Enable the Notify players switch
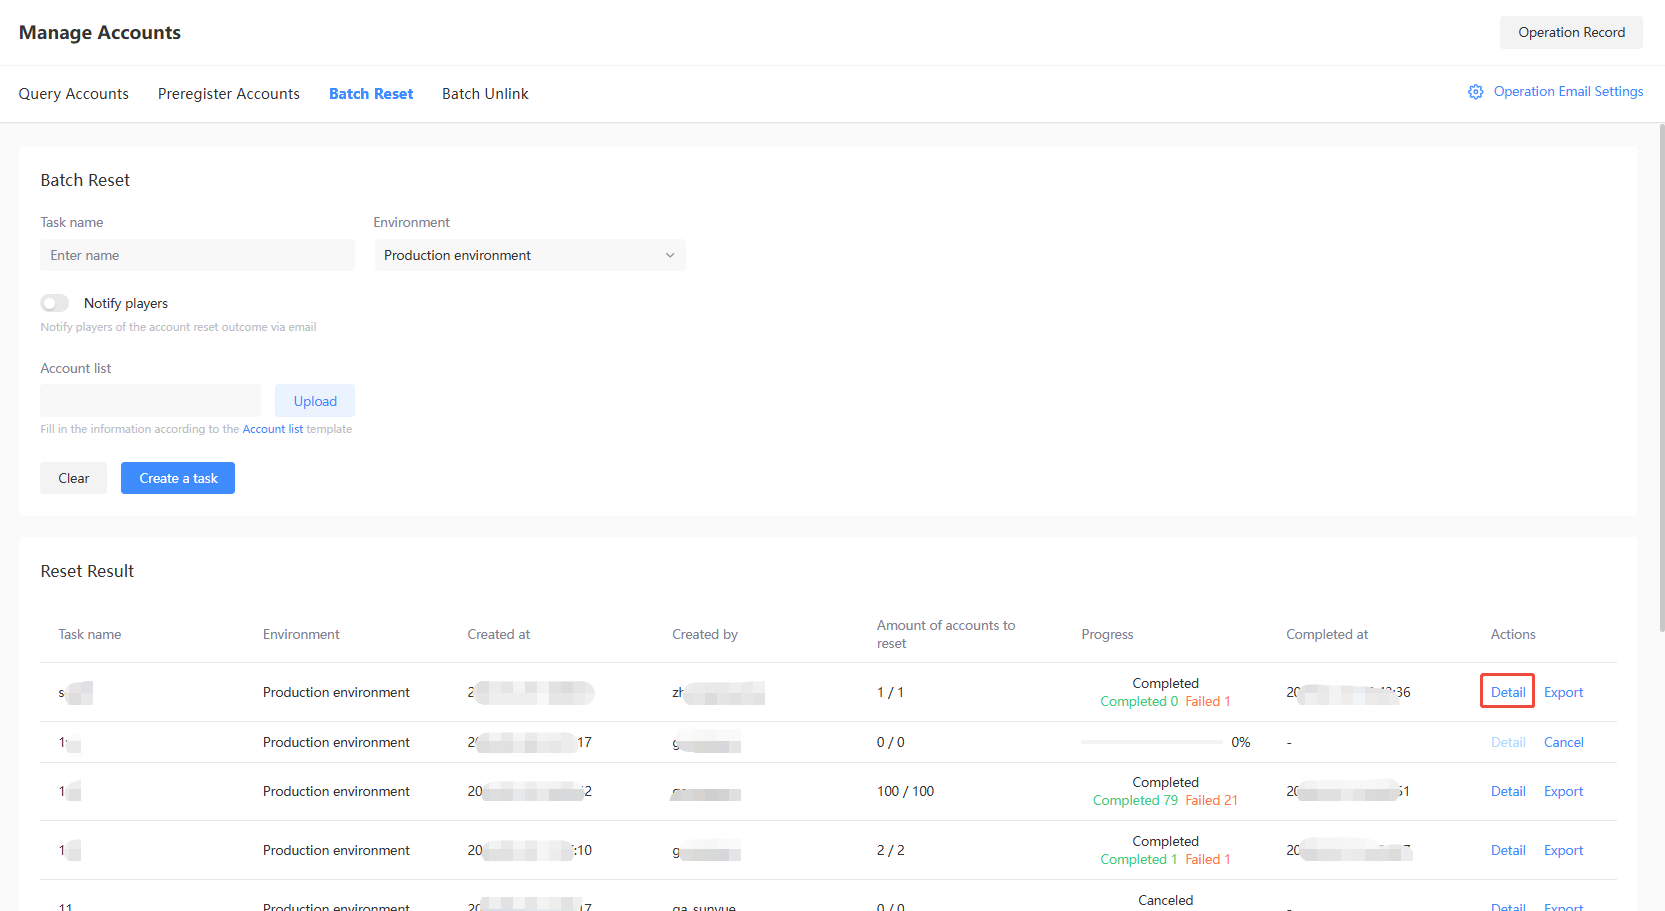The height and width of the screenshot is (911, 1665). click(55, 303)
